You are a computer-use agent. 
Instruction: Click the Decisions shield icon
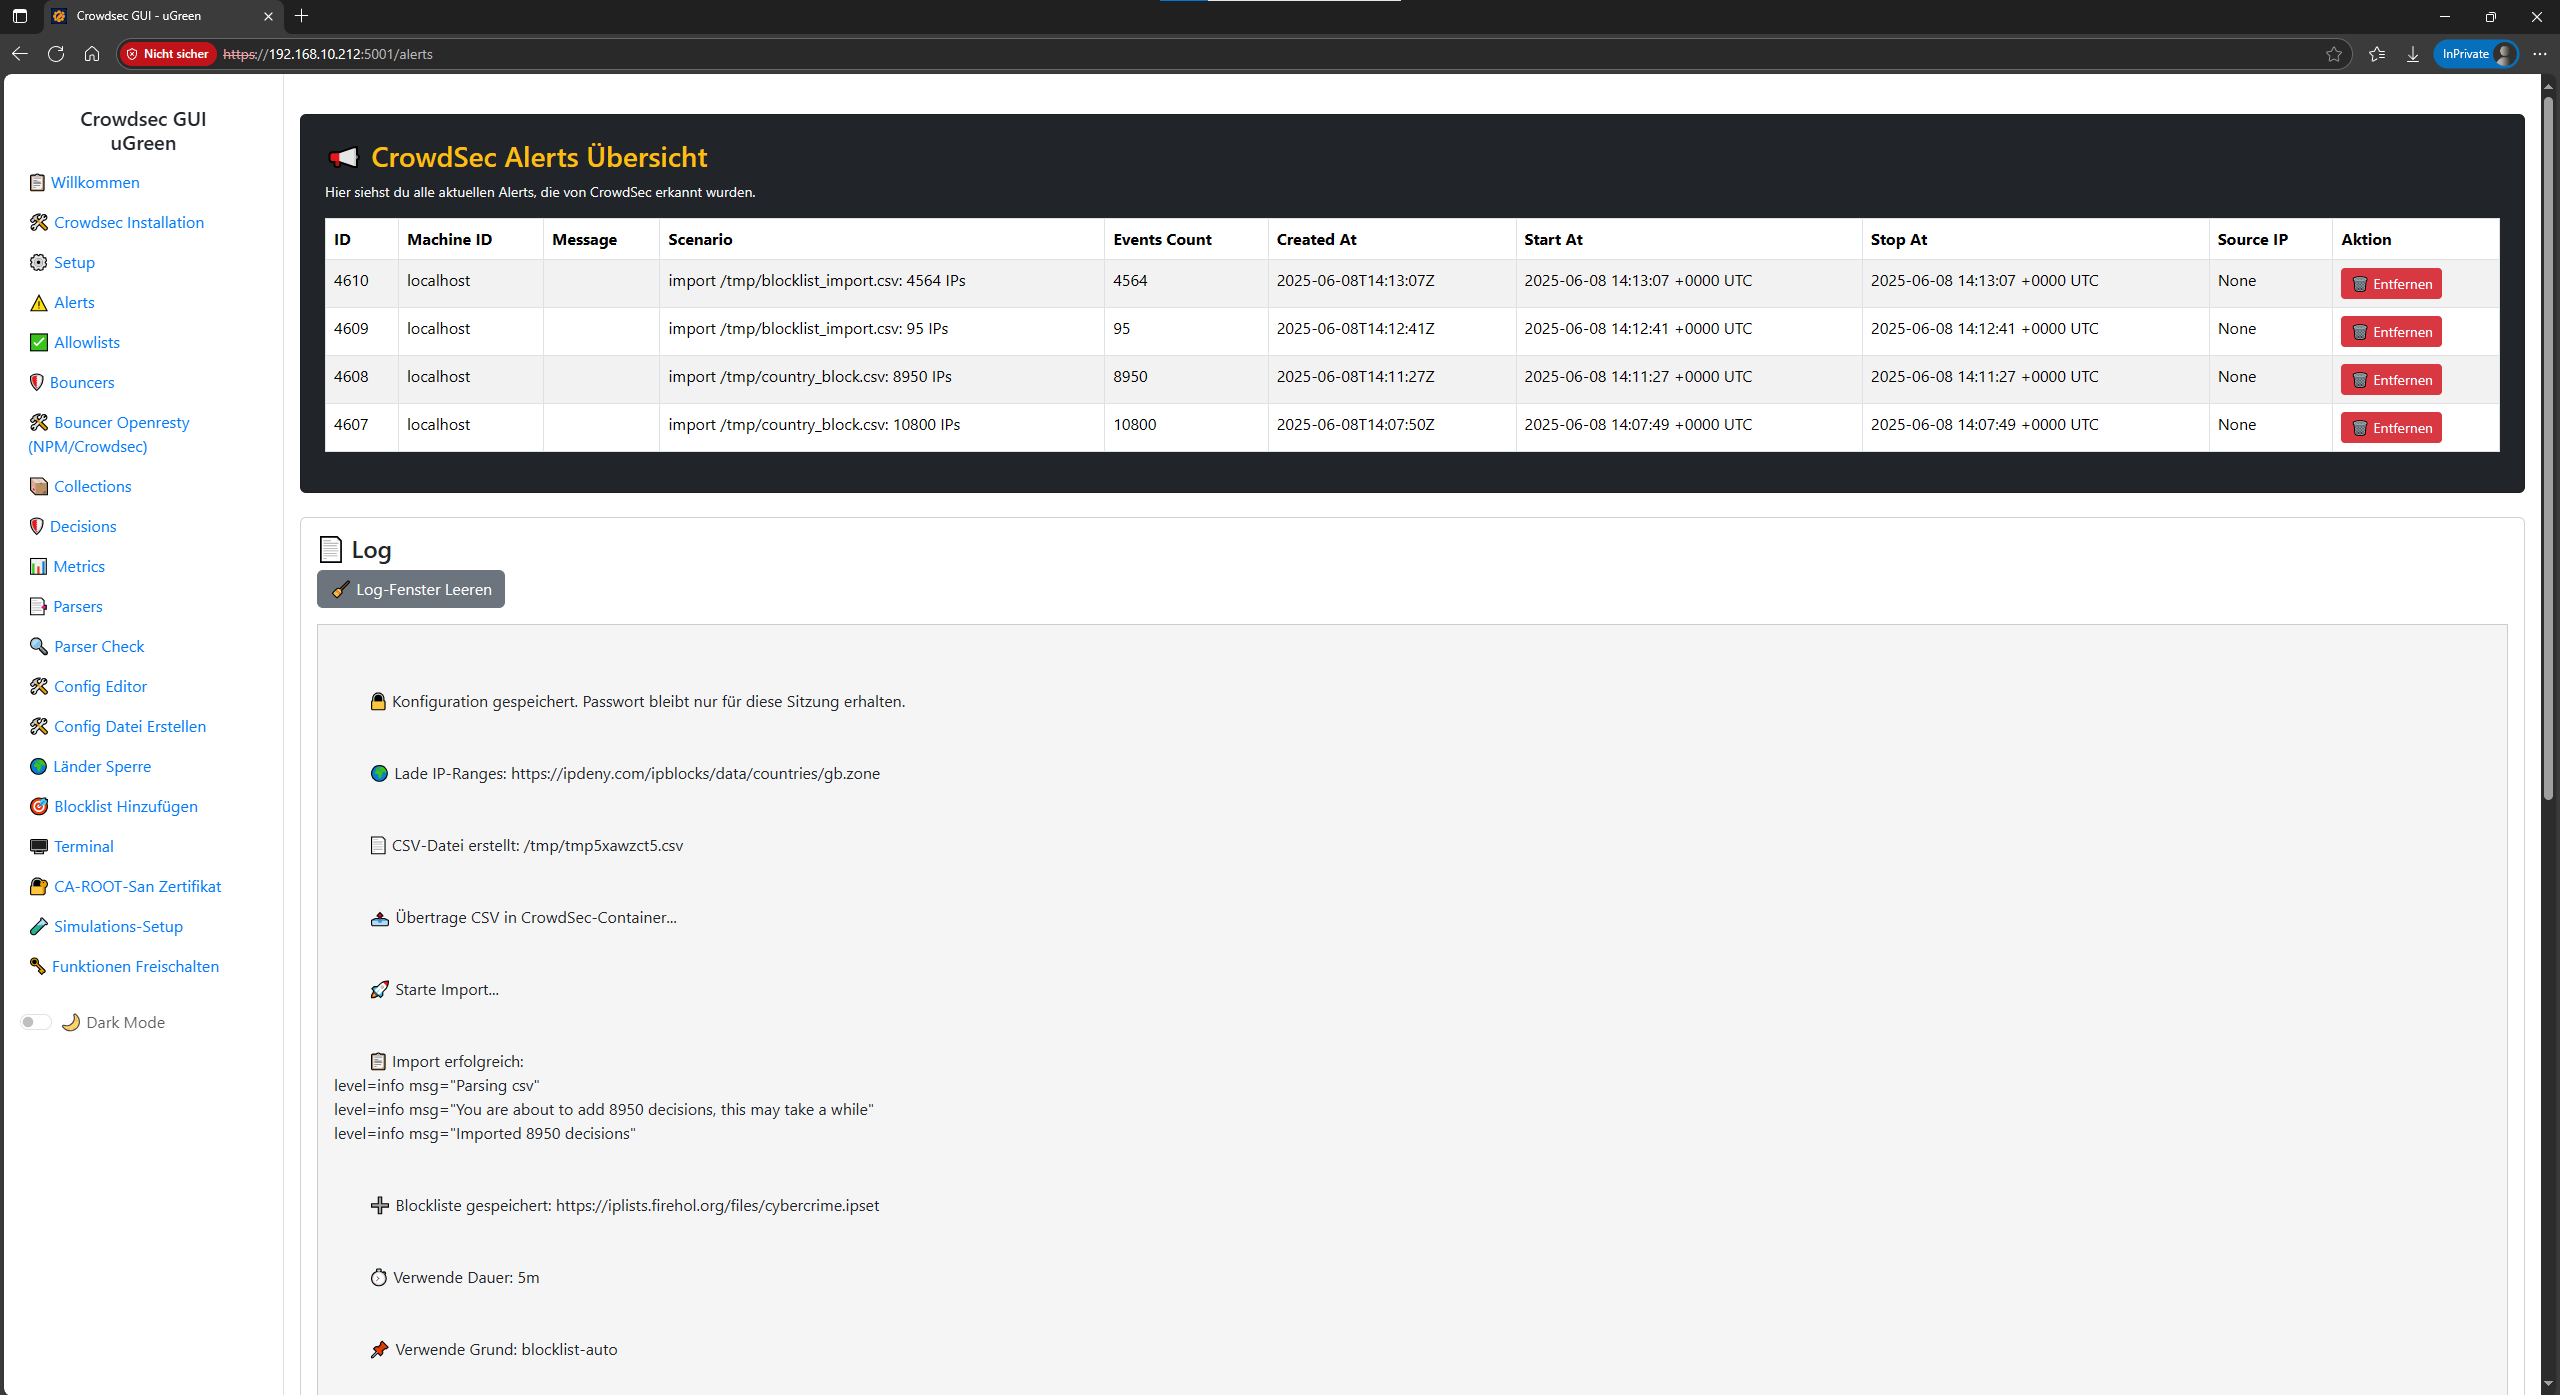37,526
